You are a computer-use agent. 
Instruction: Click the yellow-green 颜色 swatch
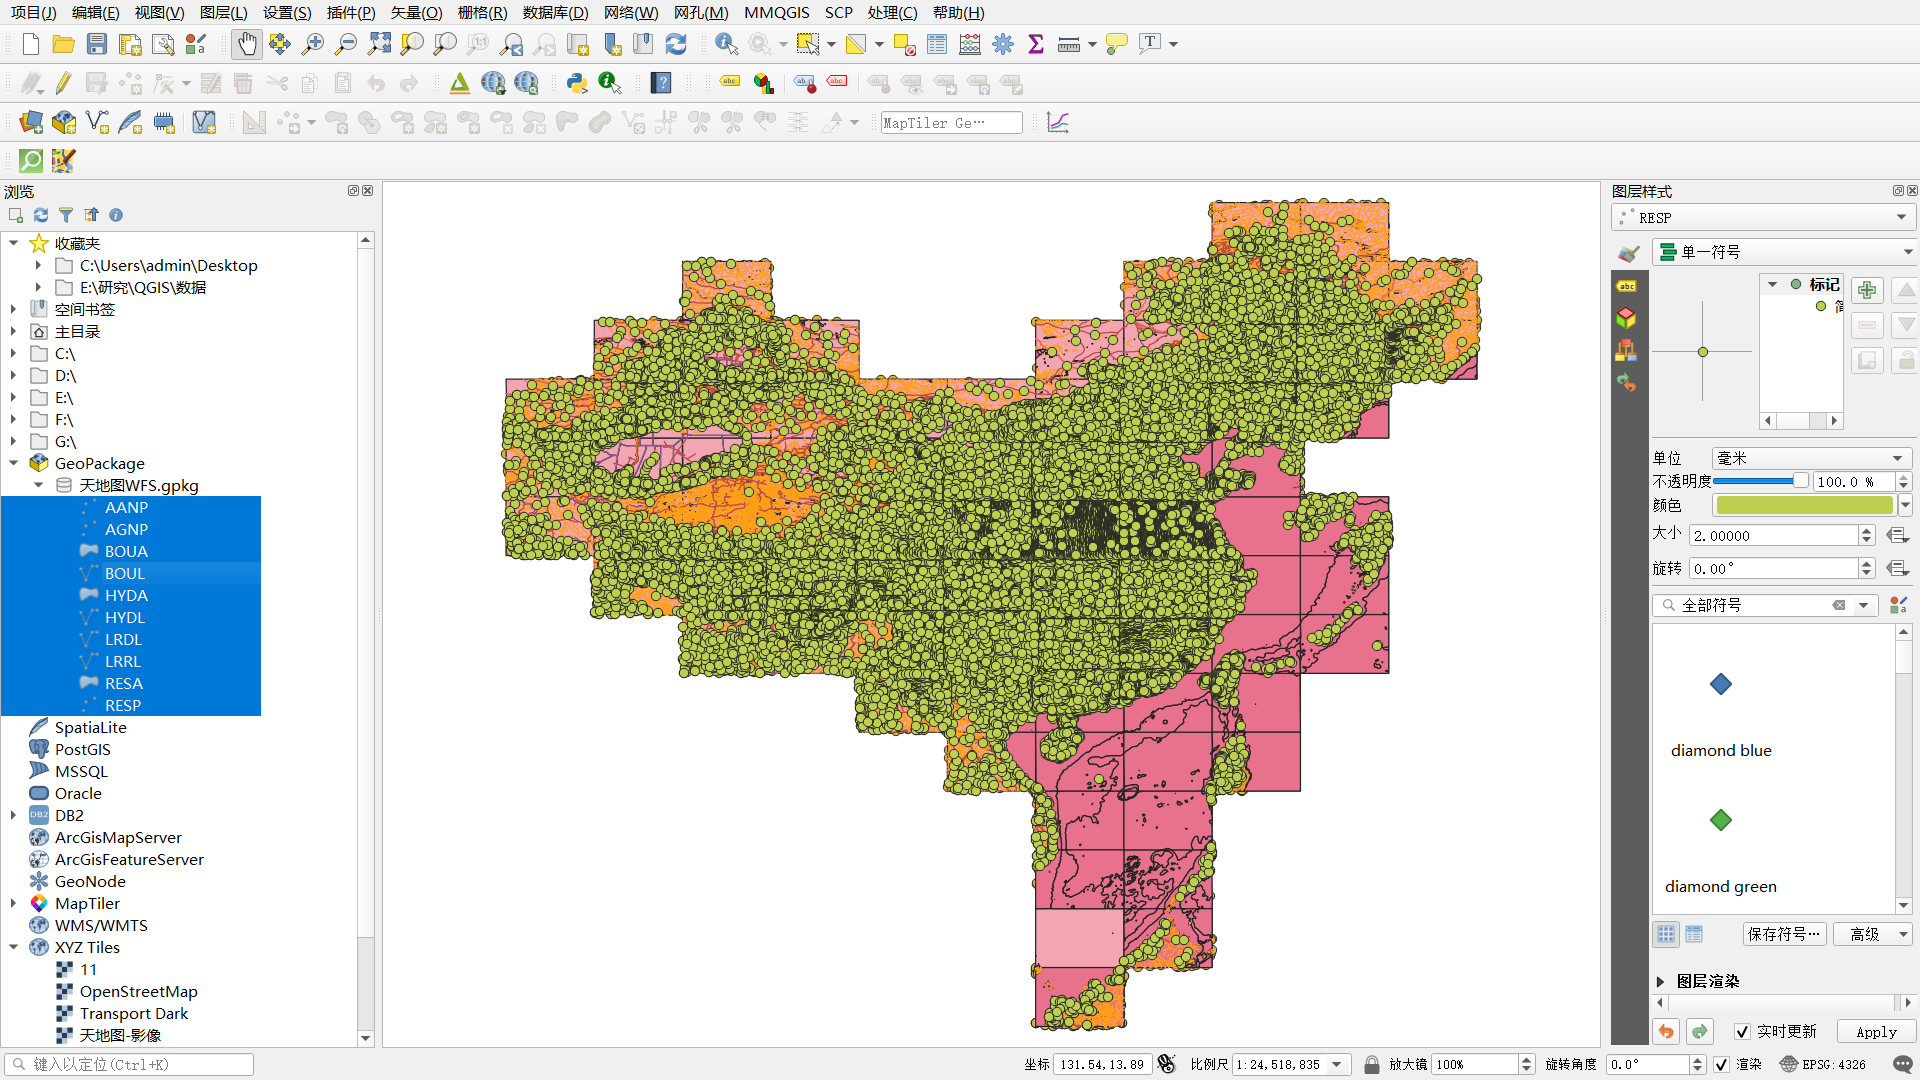tap(1803, 506)
